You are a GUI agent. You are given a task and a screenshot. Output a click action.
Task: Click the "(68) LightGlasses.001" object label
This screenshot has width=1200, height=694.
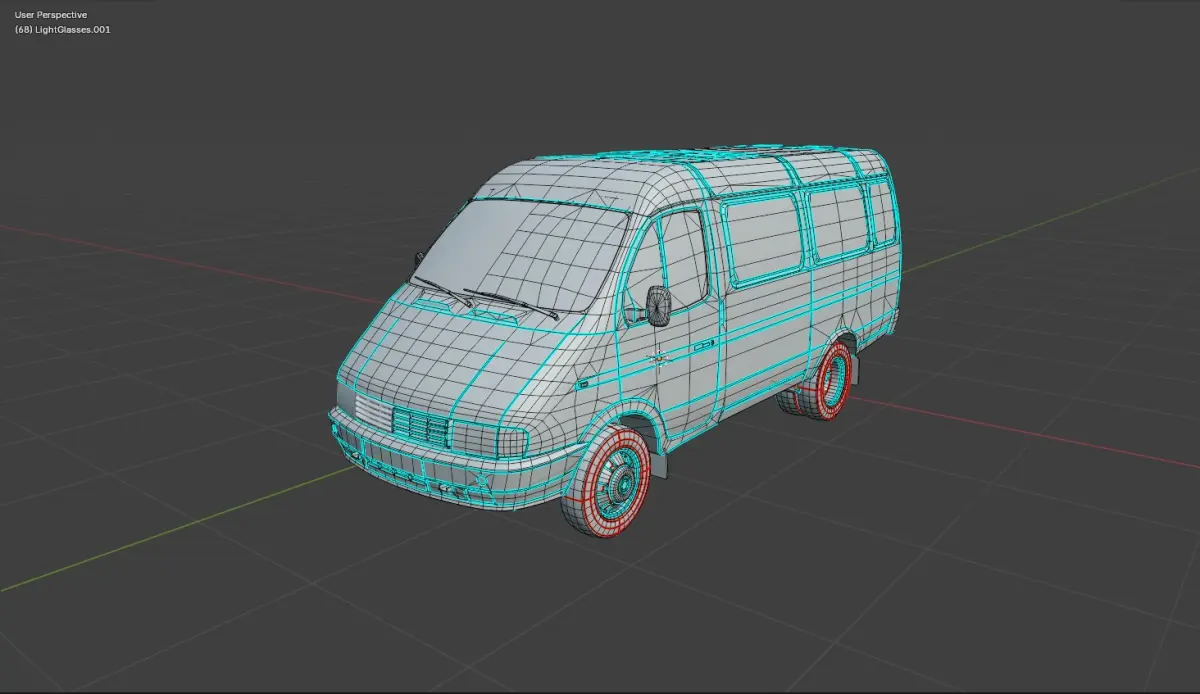pos(62,29)
